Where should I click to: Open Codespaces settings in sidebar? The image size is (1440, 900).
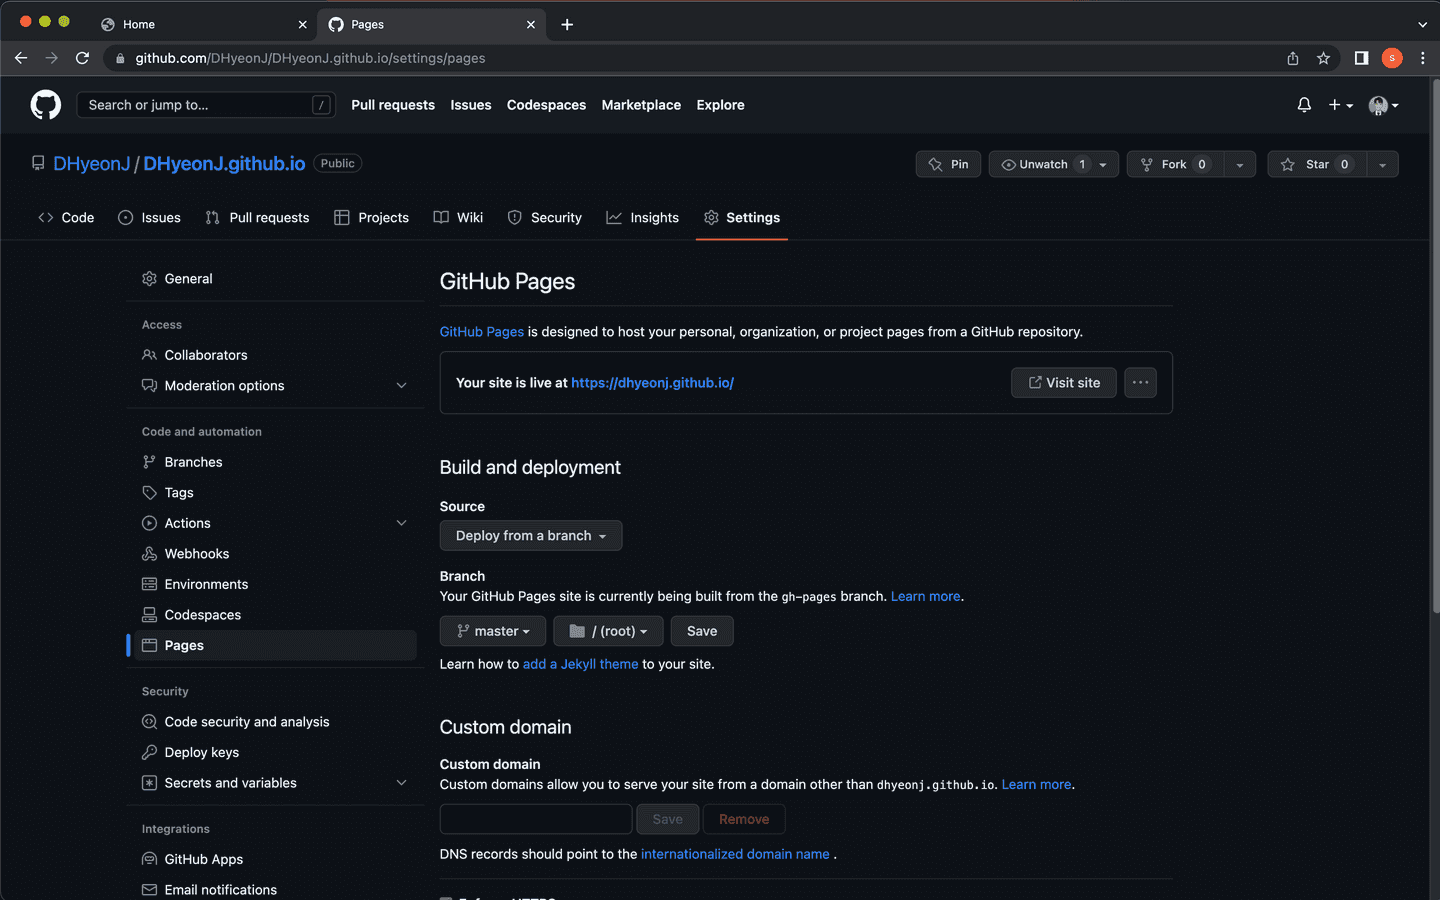click(272, 615)
